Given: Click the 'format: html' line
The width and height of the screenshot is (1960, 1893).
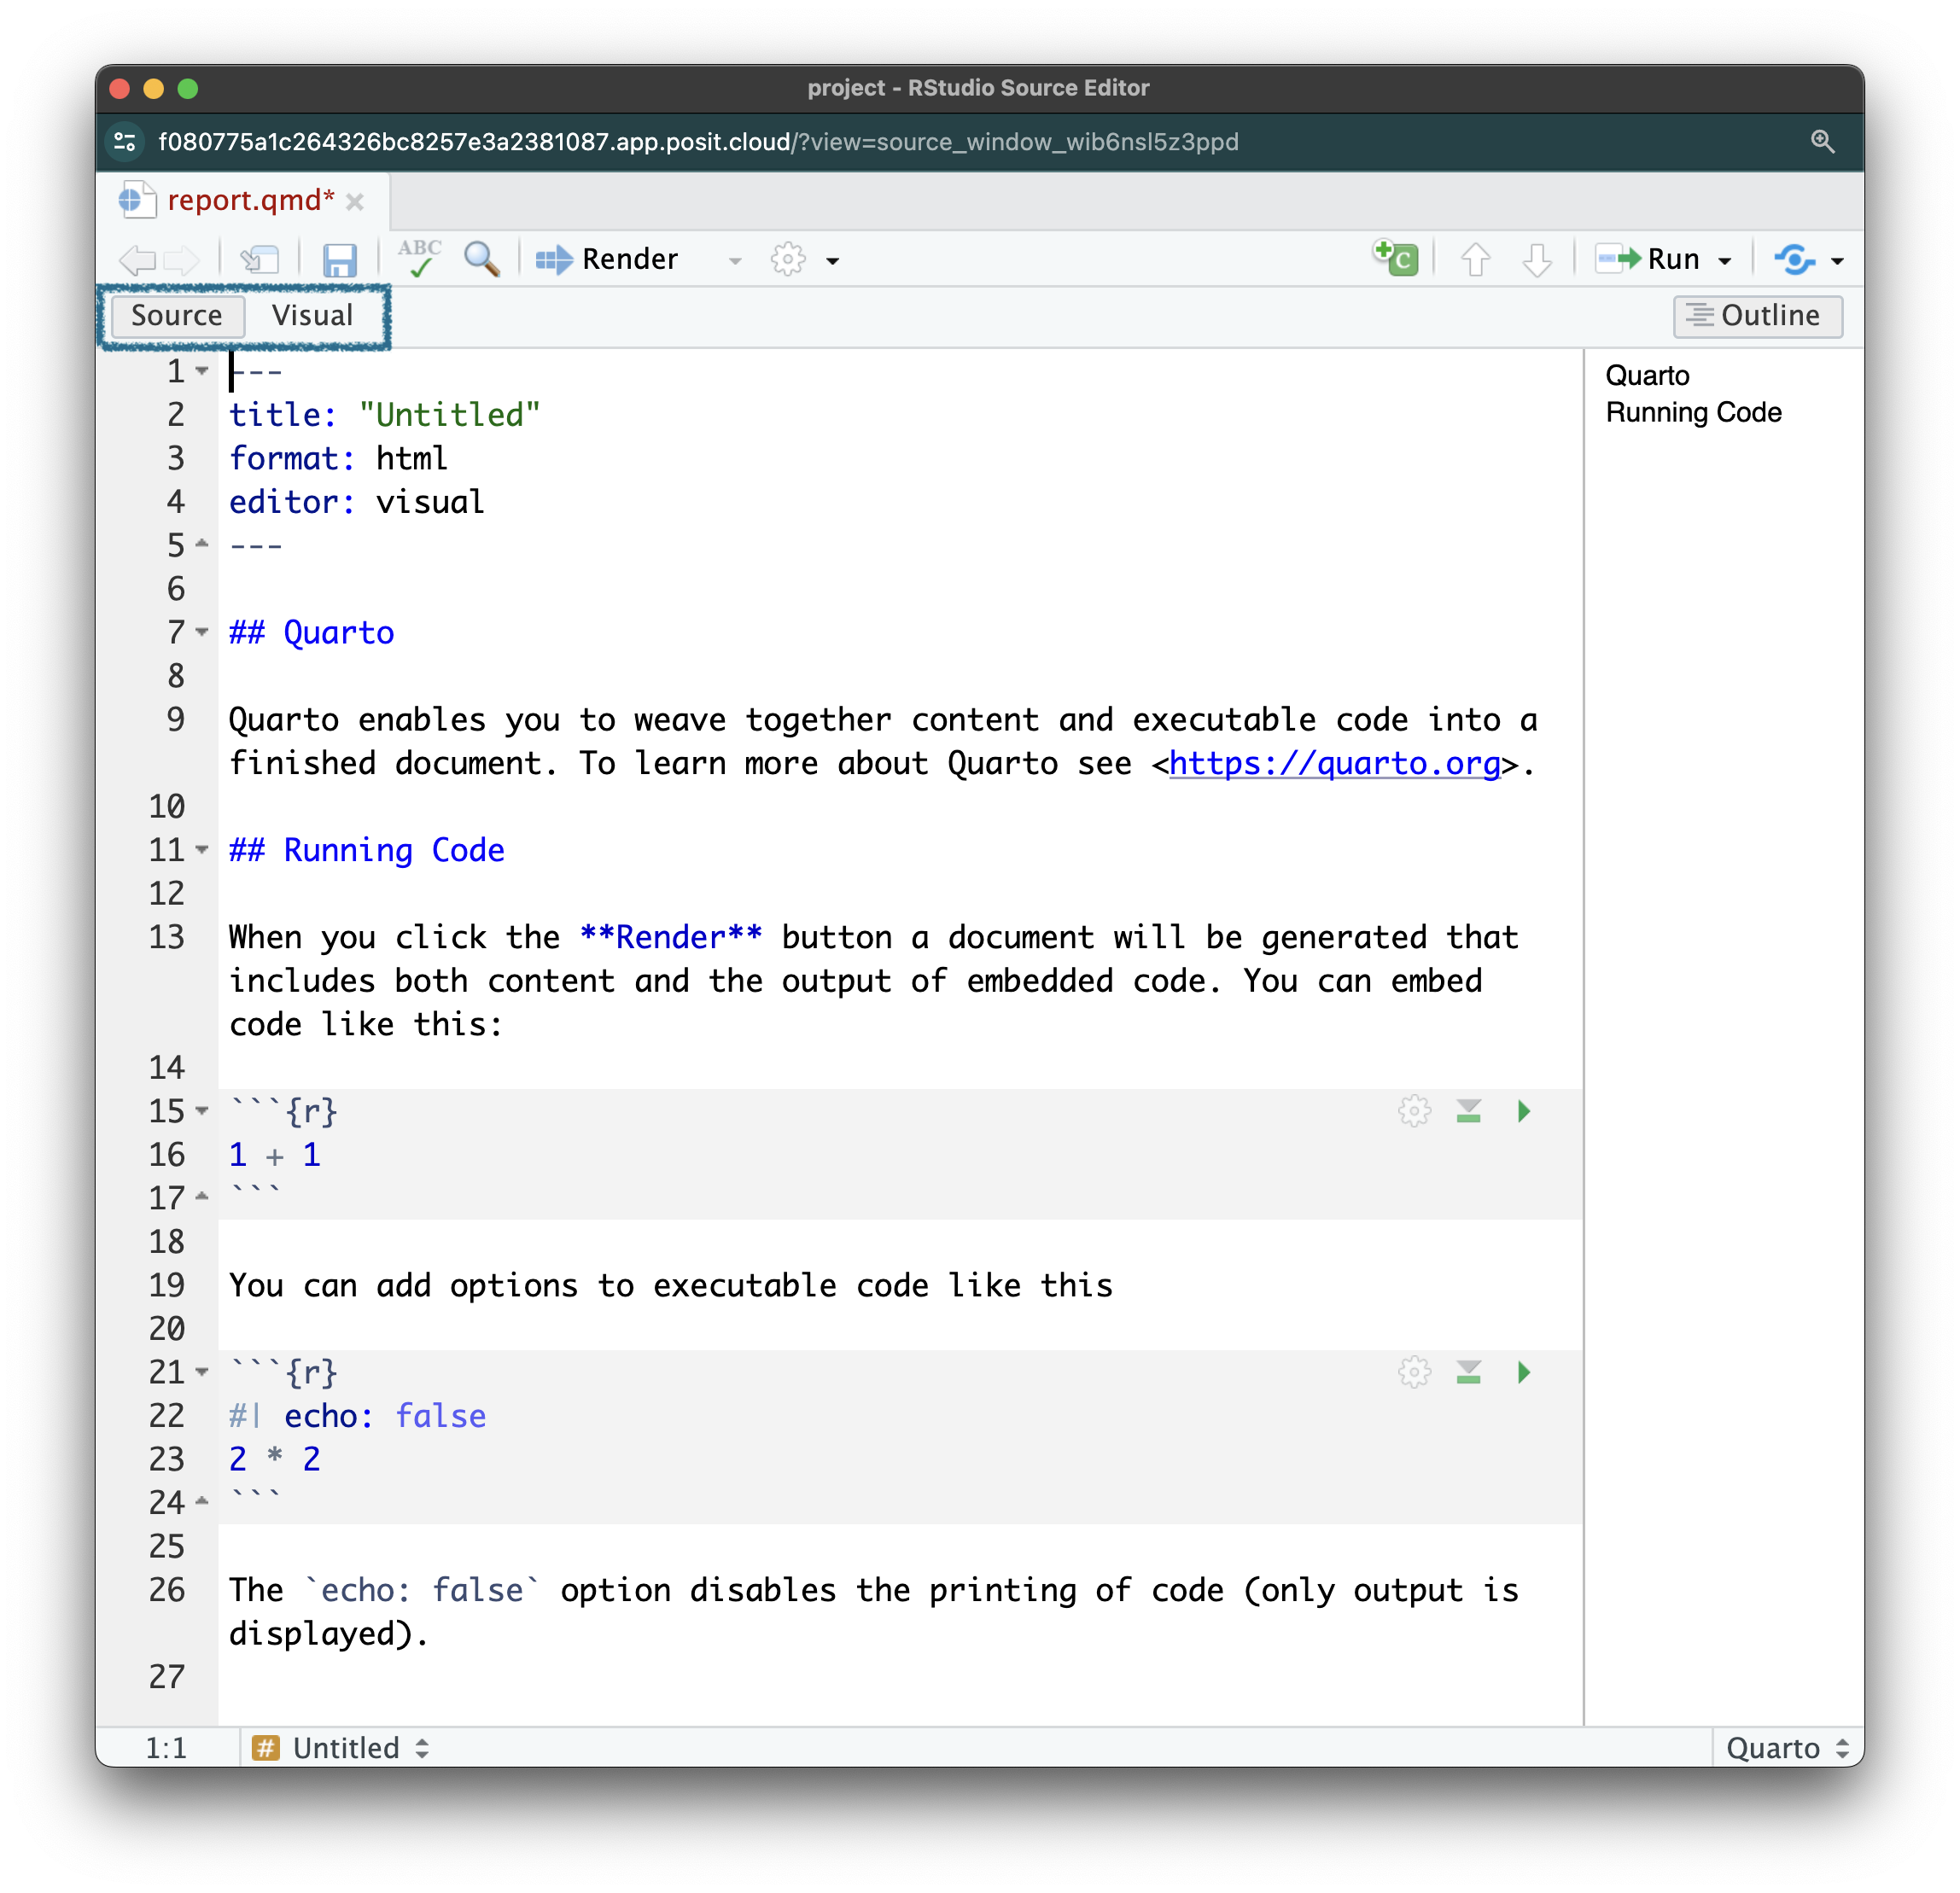Looking at the screenshot, I should [338, 458].
